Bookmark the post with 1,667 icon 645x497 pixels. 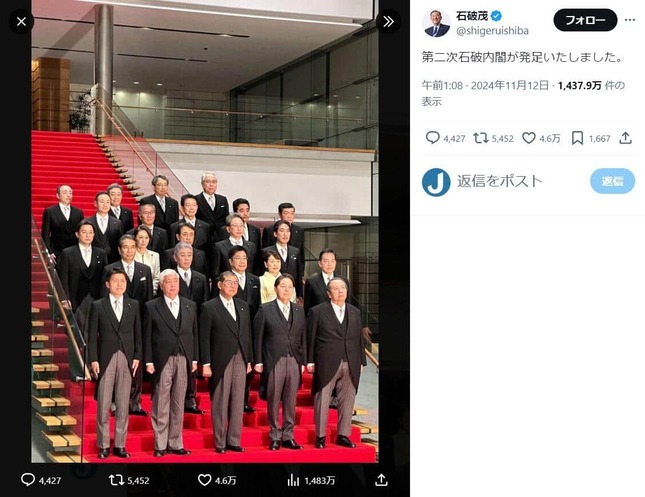point(579,138)
